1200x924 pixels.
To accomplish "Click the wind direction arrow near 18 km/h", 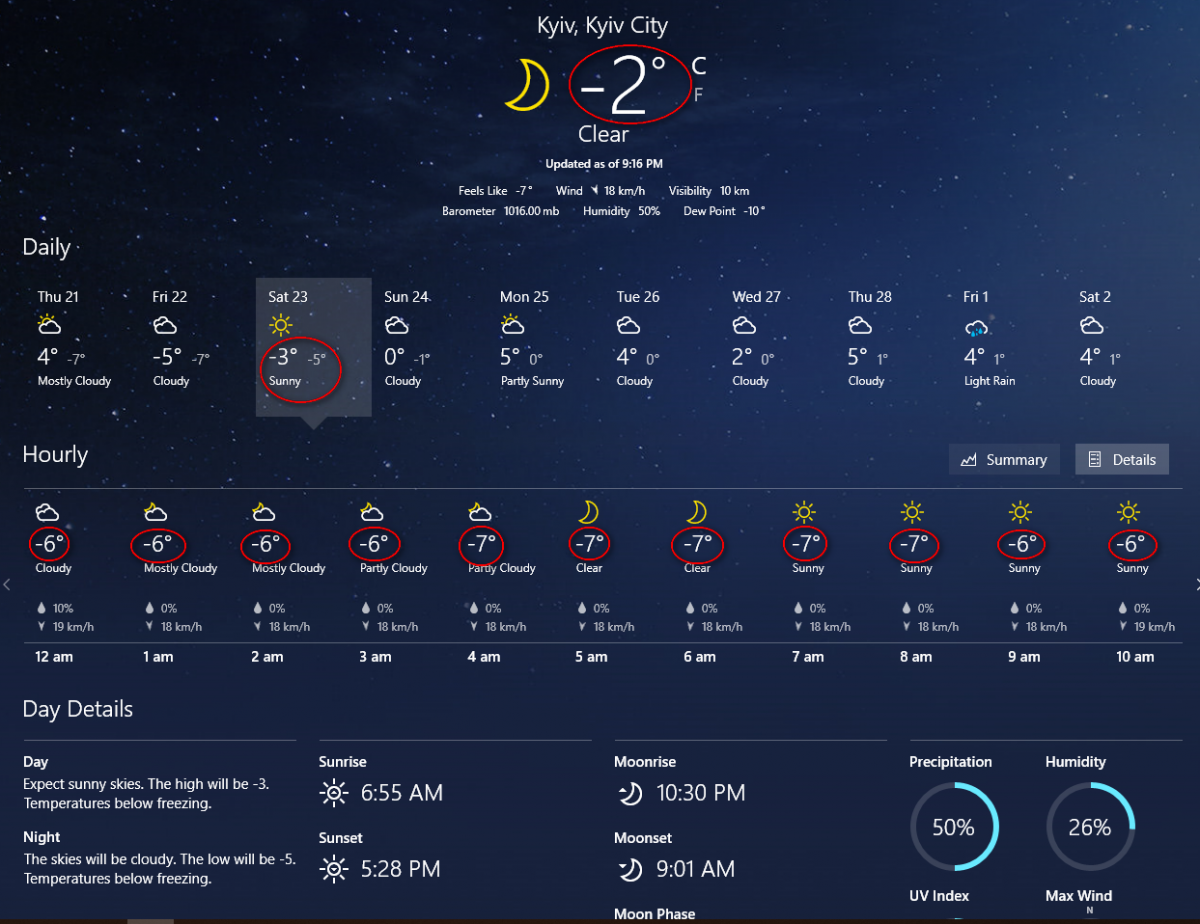I will pos(594,191).
